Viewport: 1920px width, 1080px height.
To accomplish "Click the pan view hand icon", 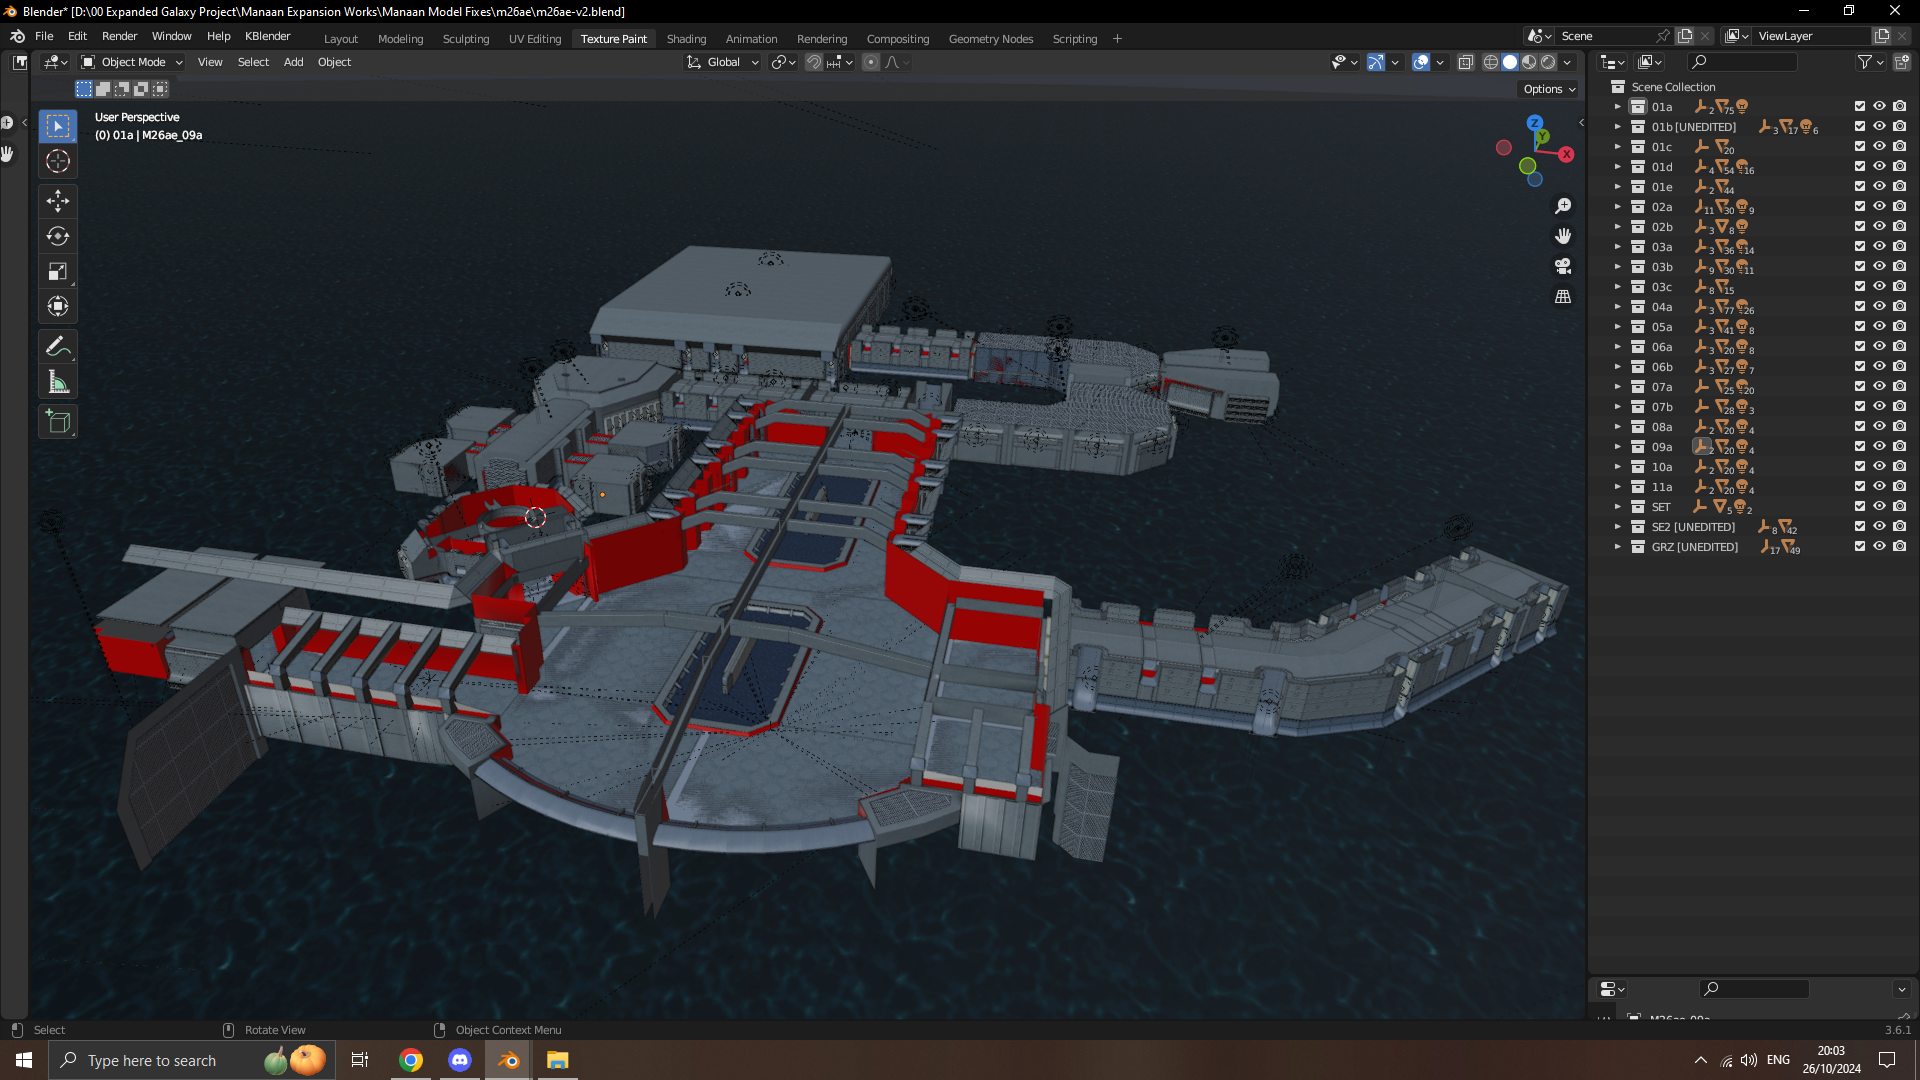I will point(1563,236).
